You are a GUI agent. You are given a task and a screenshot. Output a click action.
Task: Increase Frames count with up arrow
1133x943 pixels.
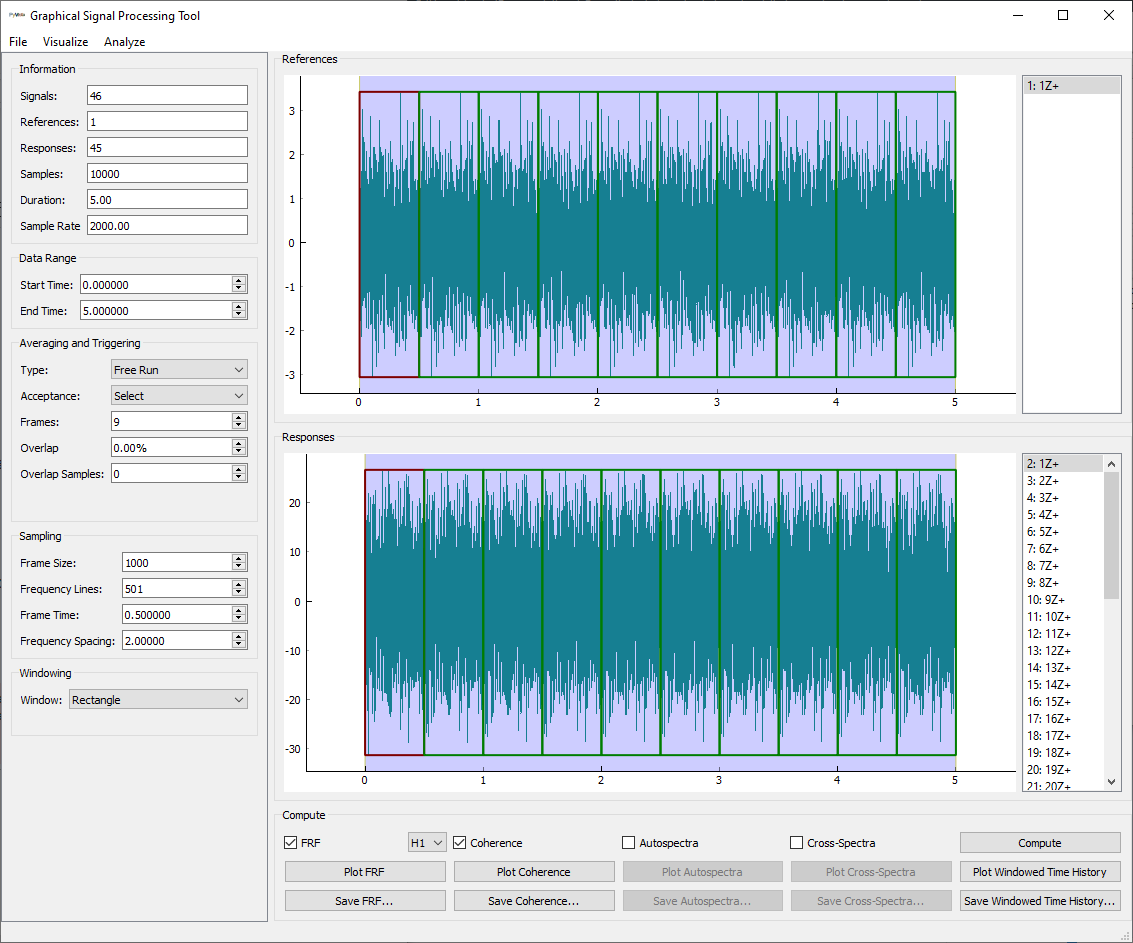(238, 418)
